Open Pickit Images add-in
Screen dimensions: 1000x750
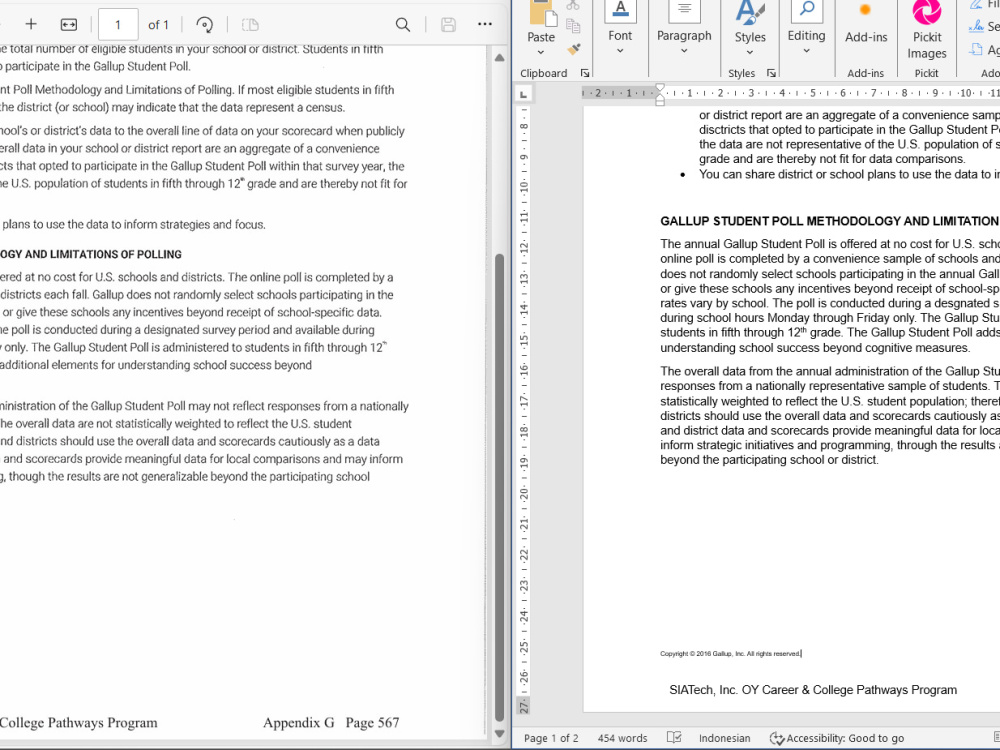927,29
